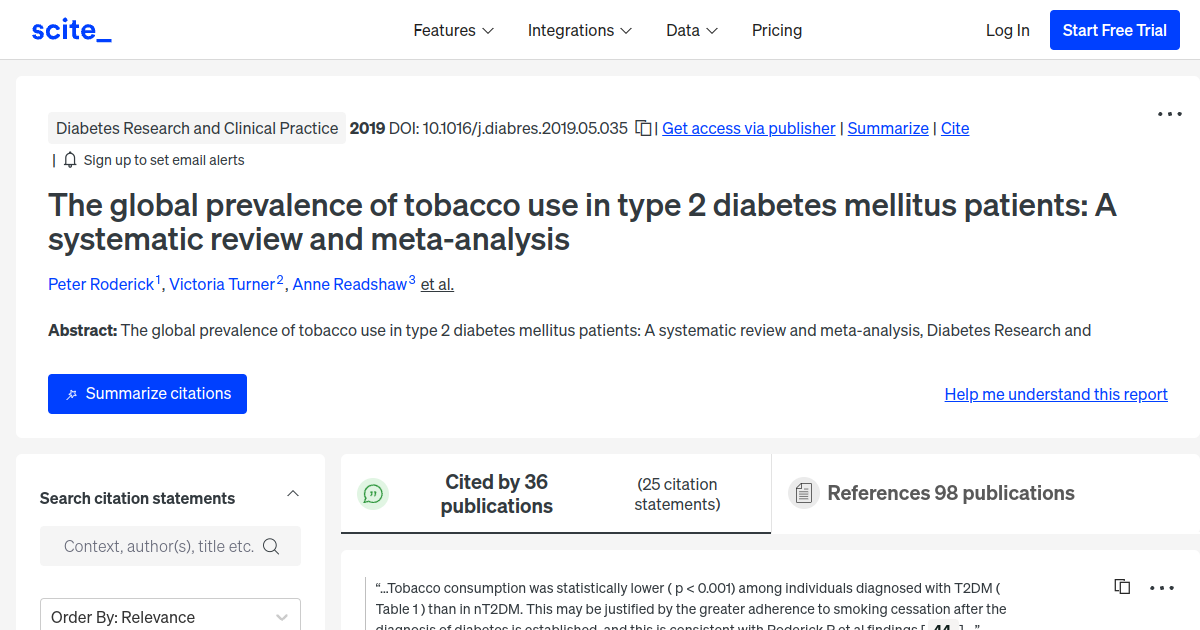Copy the citation statement using its copy icon

1121,586
